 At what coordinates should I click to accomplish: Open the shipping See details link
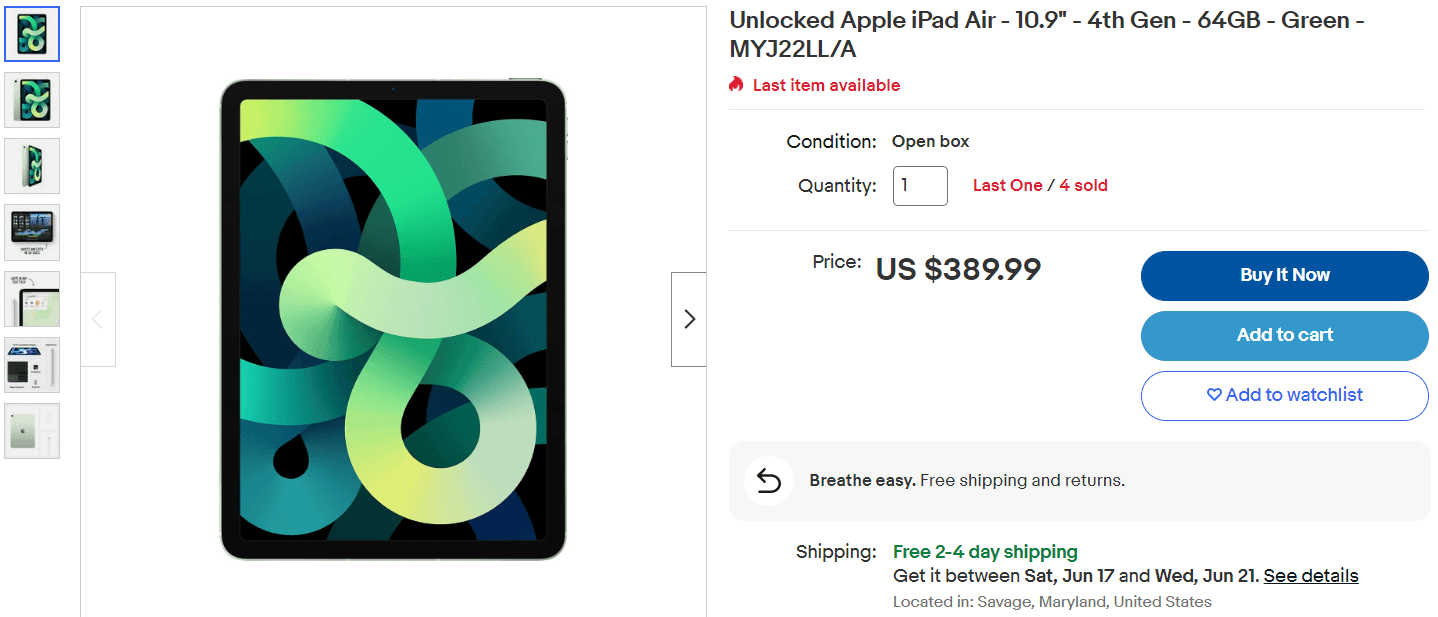click(x=1310, y=576)
